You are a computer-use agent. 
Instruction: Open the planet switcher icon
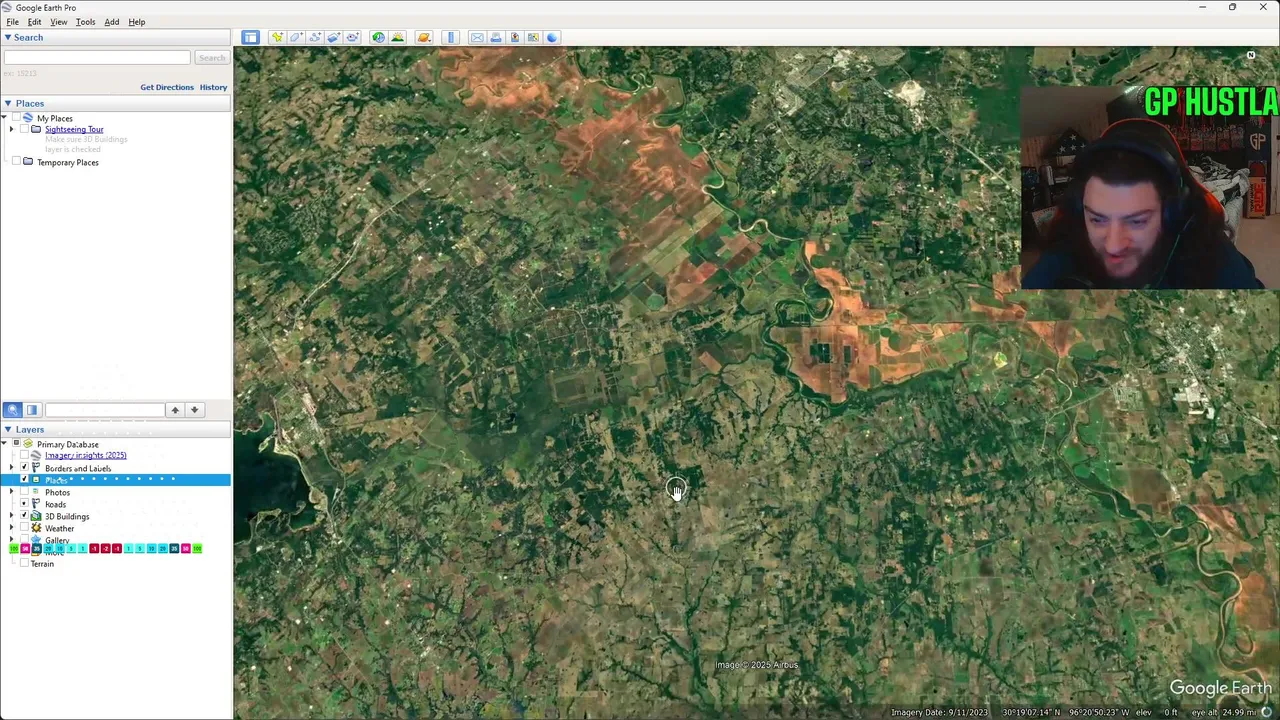(424, 37)
